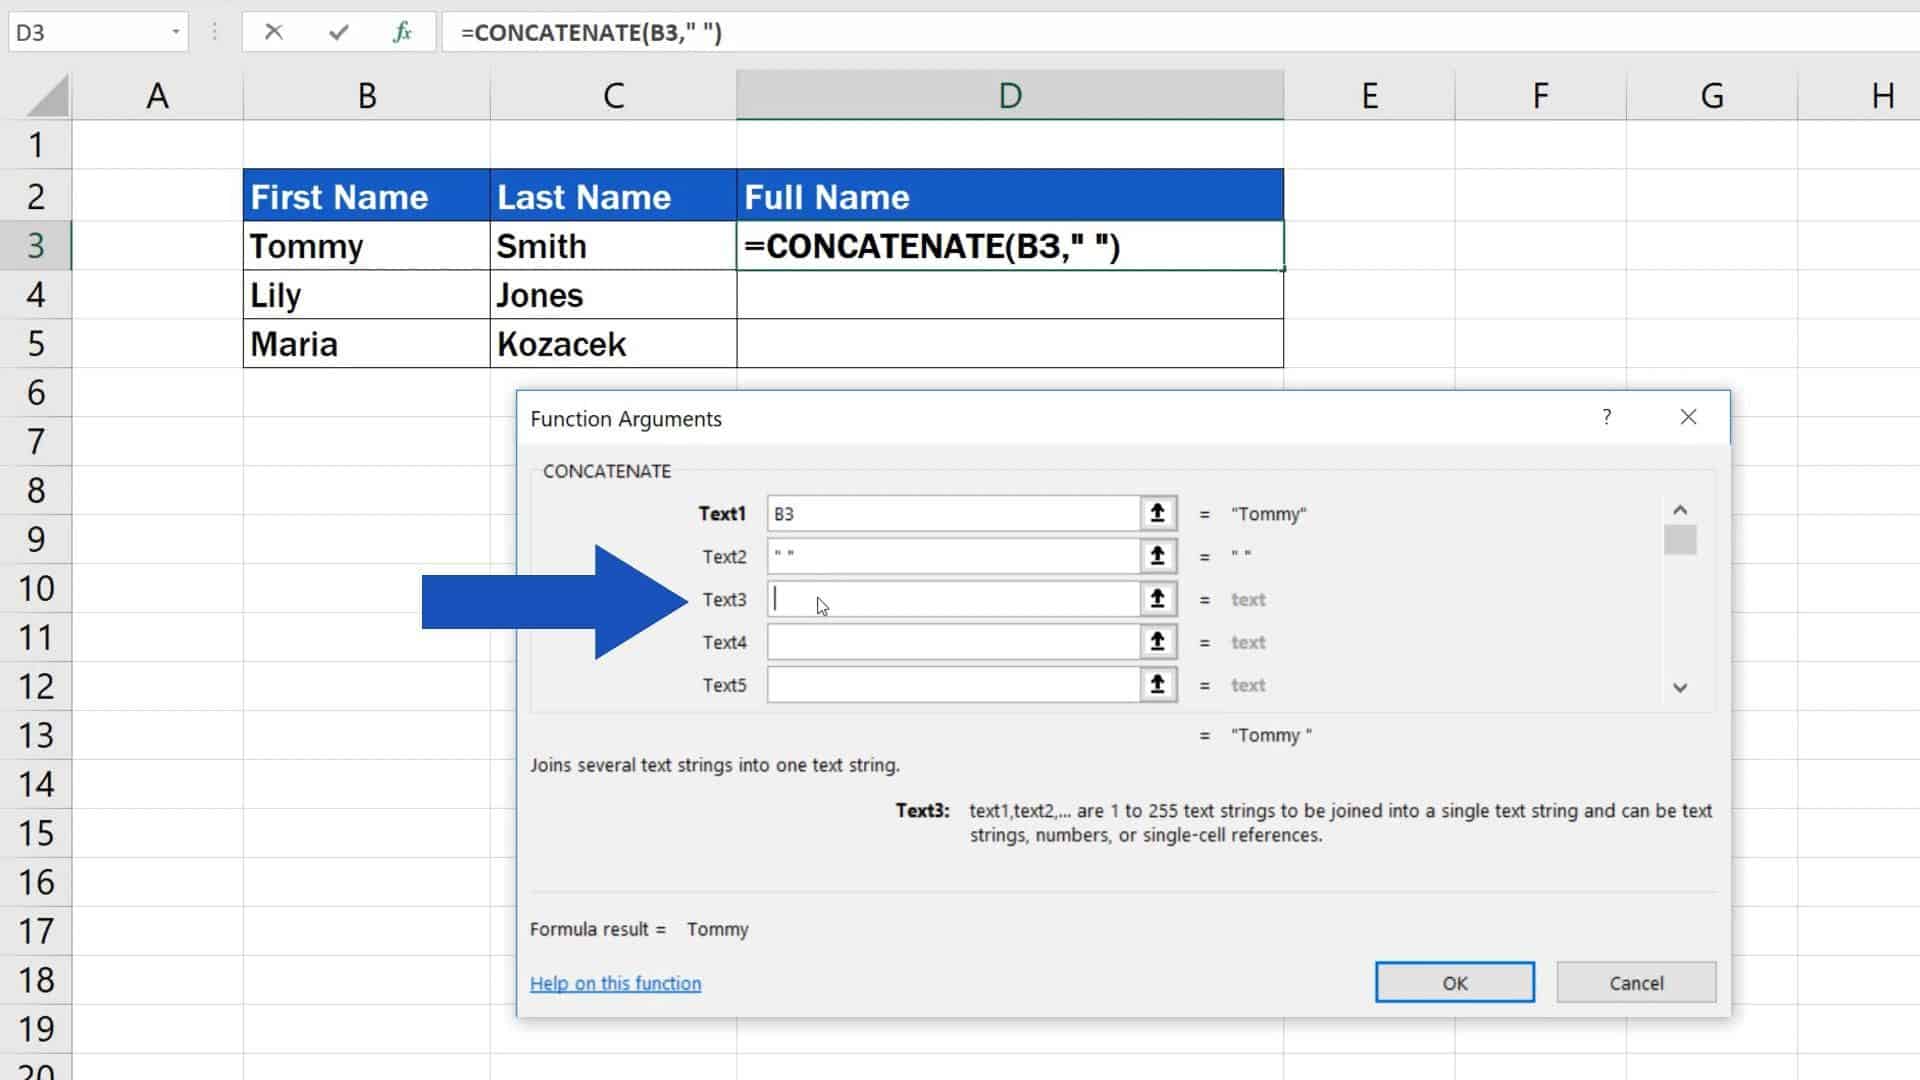Click the collapse dialog arrow next to Text4
1920x1080 pixels.
(1157, 641)
